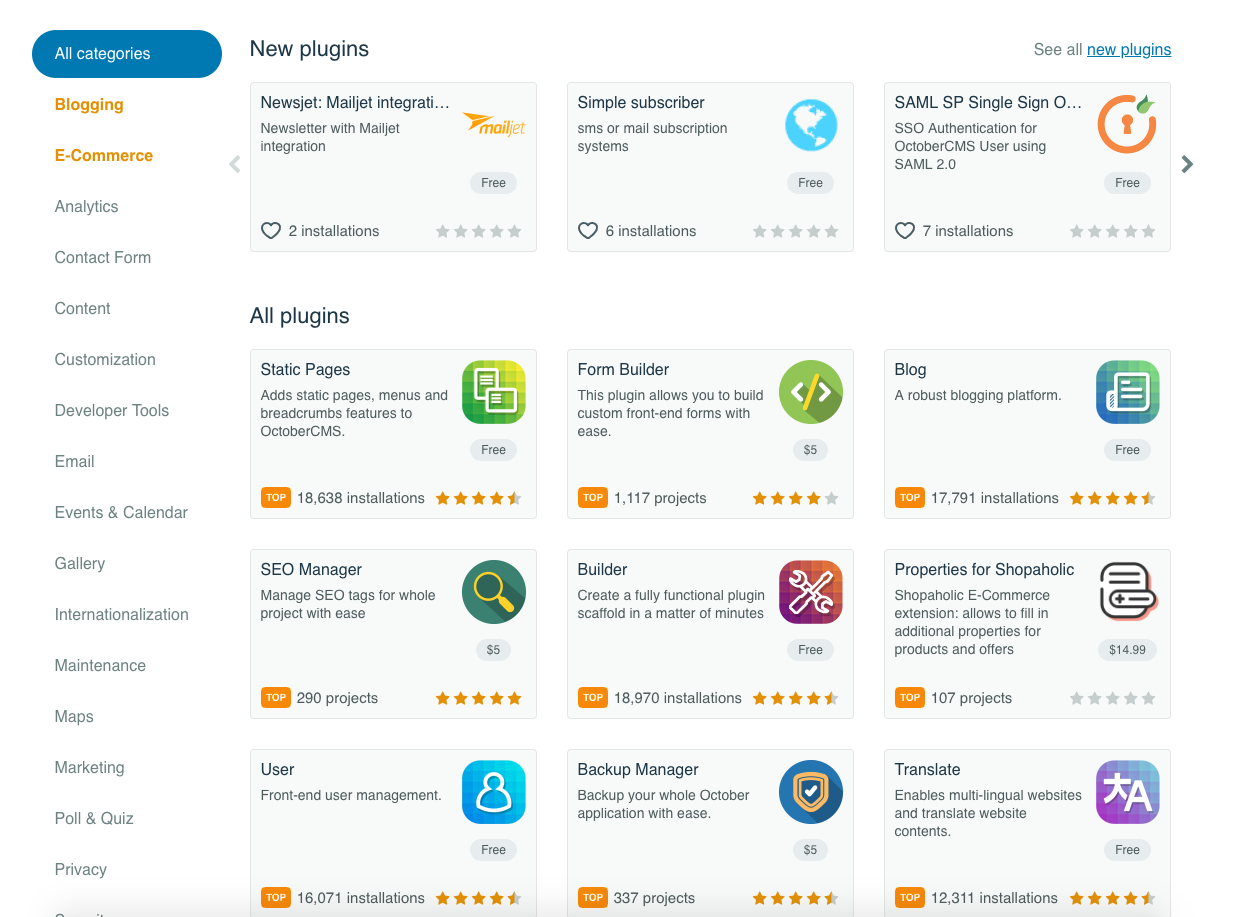
Task: Expand new plugins carousel with right arrow
Action: point(1187,164)
